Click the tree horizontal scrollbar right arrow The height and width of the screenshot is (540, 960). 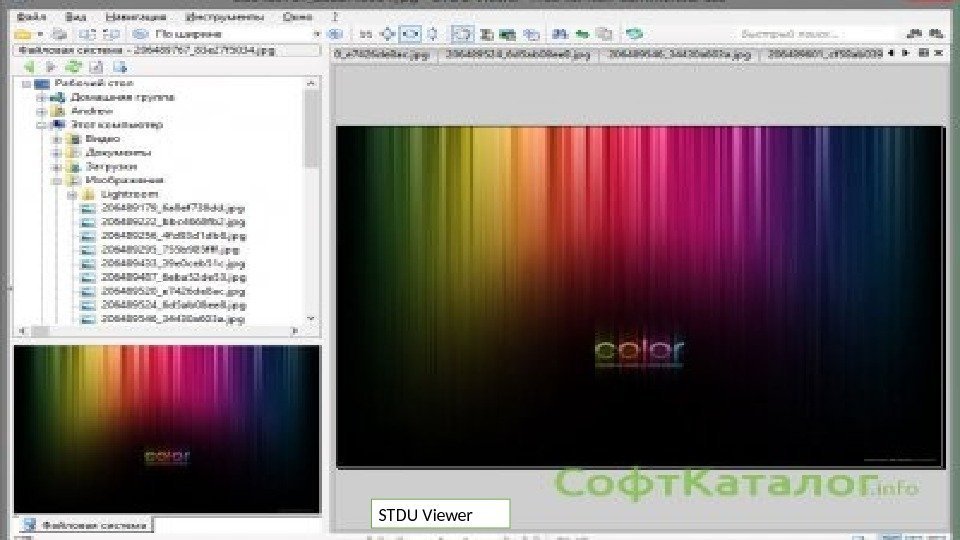(295, 331)
